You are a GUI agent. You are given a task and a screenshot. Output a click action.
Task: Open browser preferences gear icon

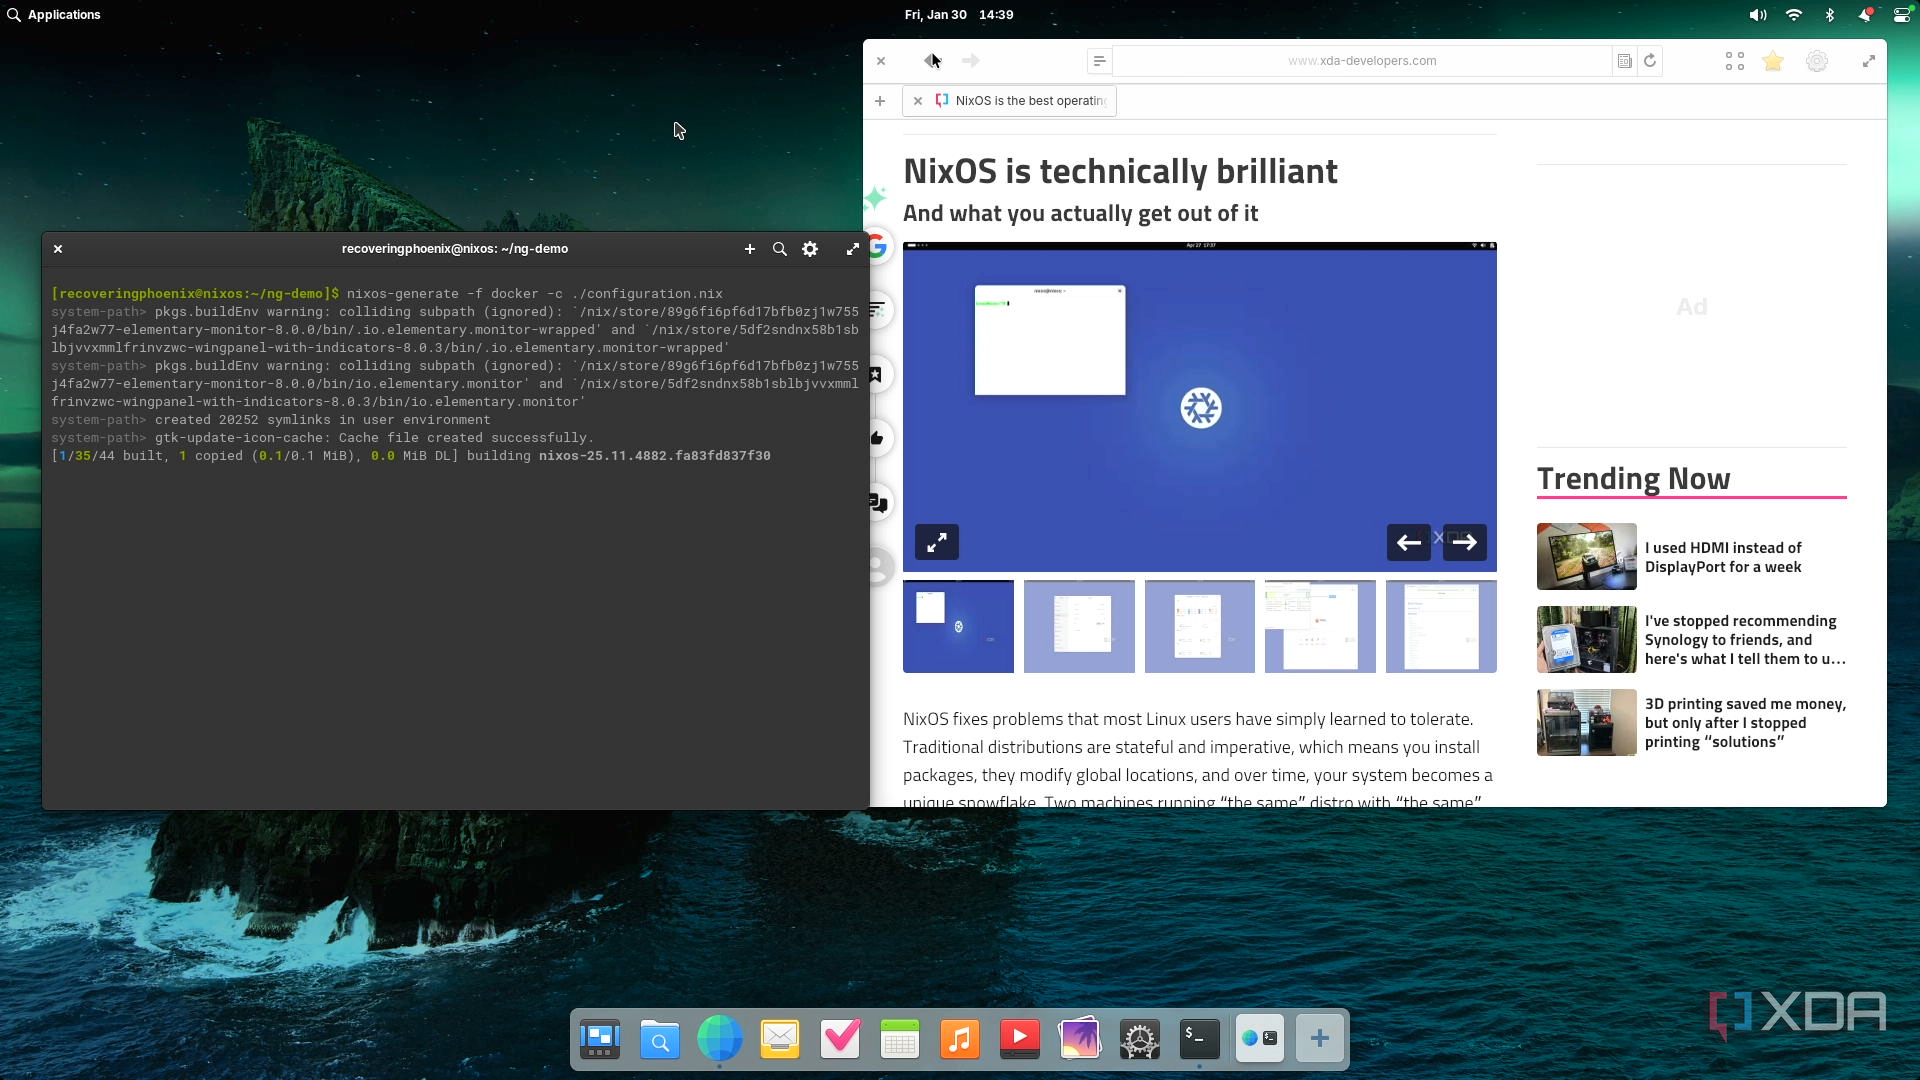click(x=1817, y=61)
